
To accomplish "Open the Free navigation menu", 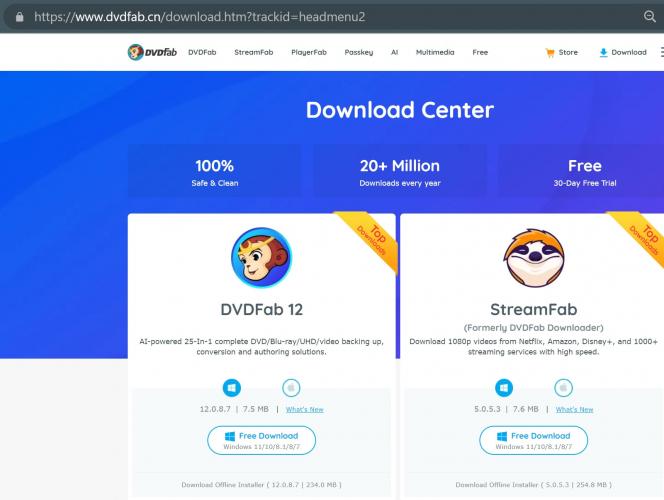I will 480,52.
